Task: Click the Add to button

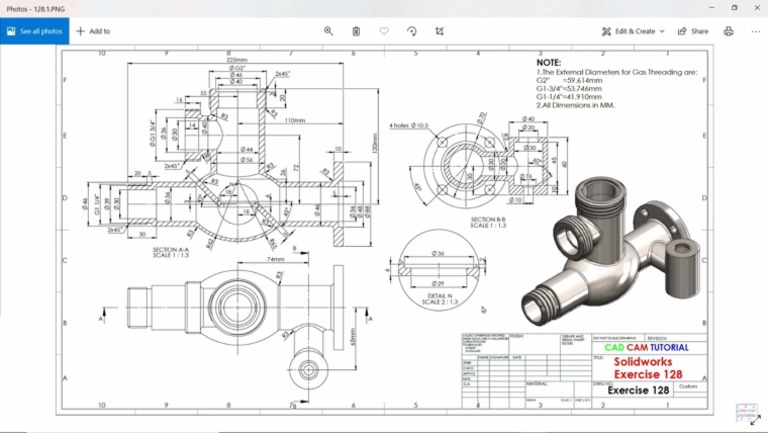Action: 93,31
